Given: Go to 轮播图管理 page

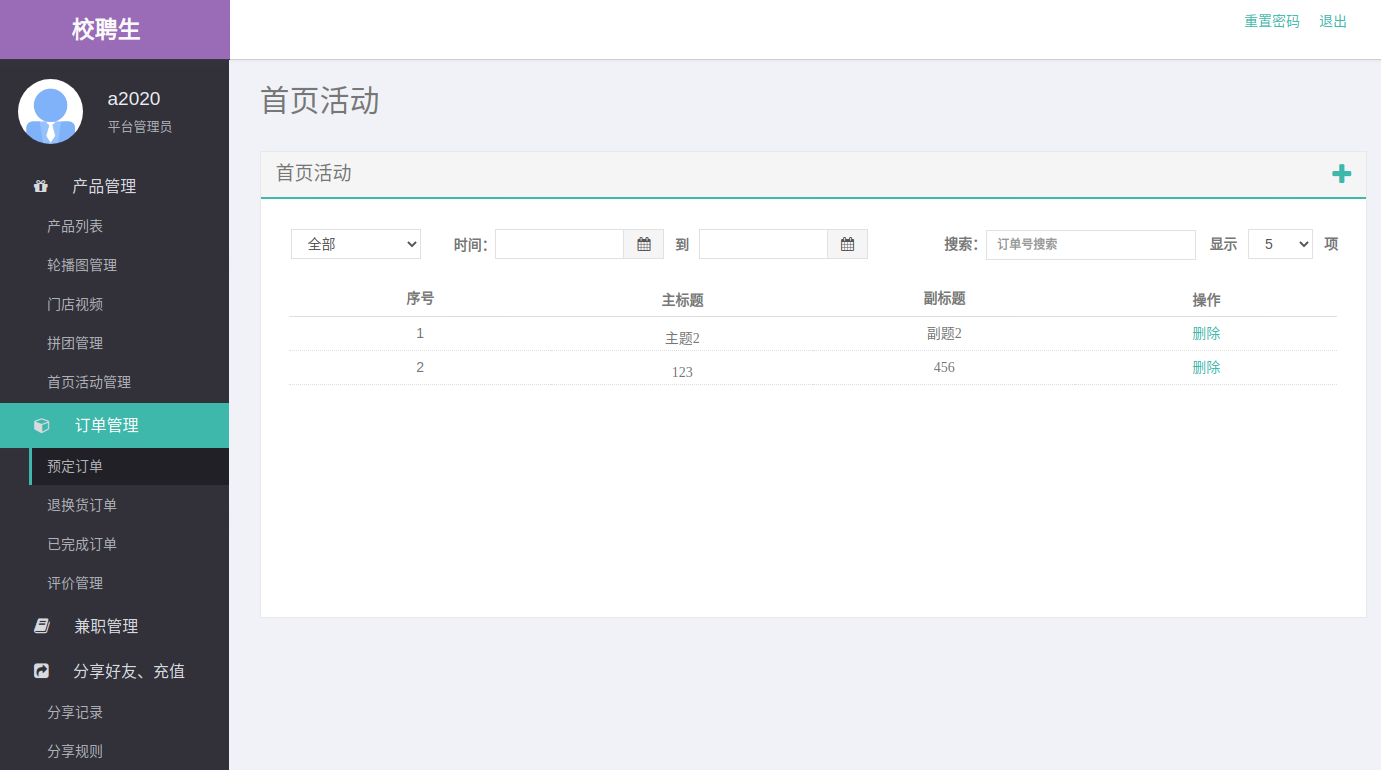Looking at the screenshot, I should pos(82,265).
